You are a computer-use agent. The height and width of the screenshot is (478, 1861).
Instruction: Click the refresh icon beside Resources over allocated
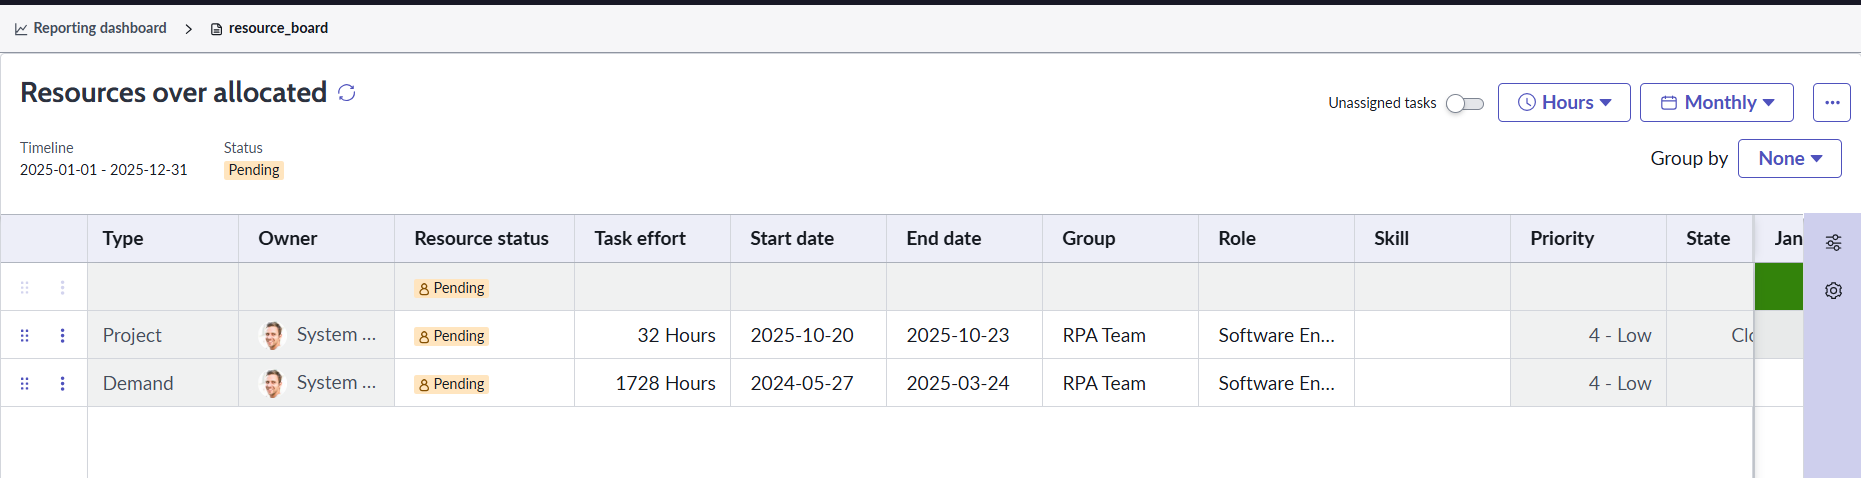point(347,93)
